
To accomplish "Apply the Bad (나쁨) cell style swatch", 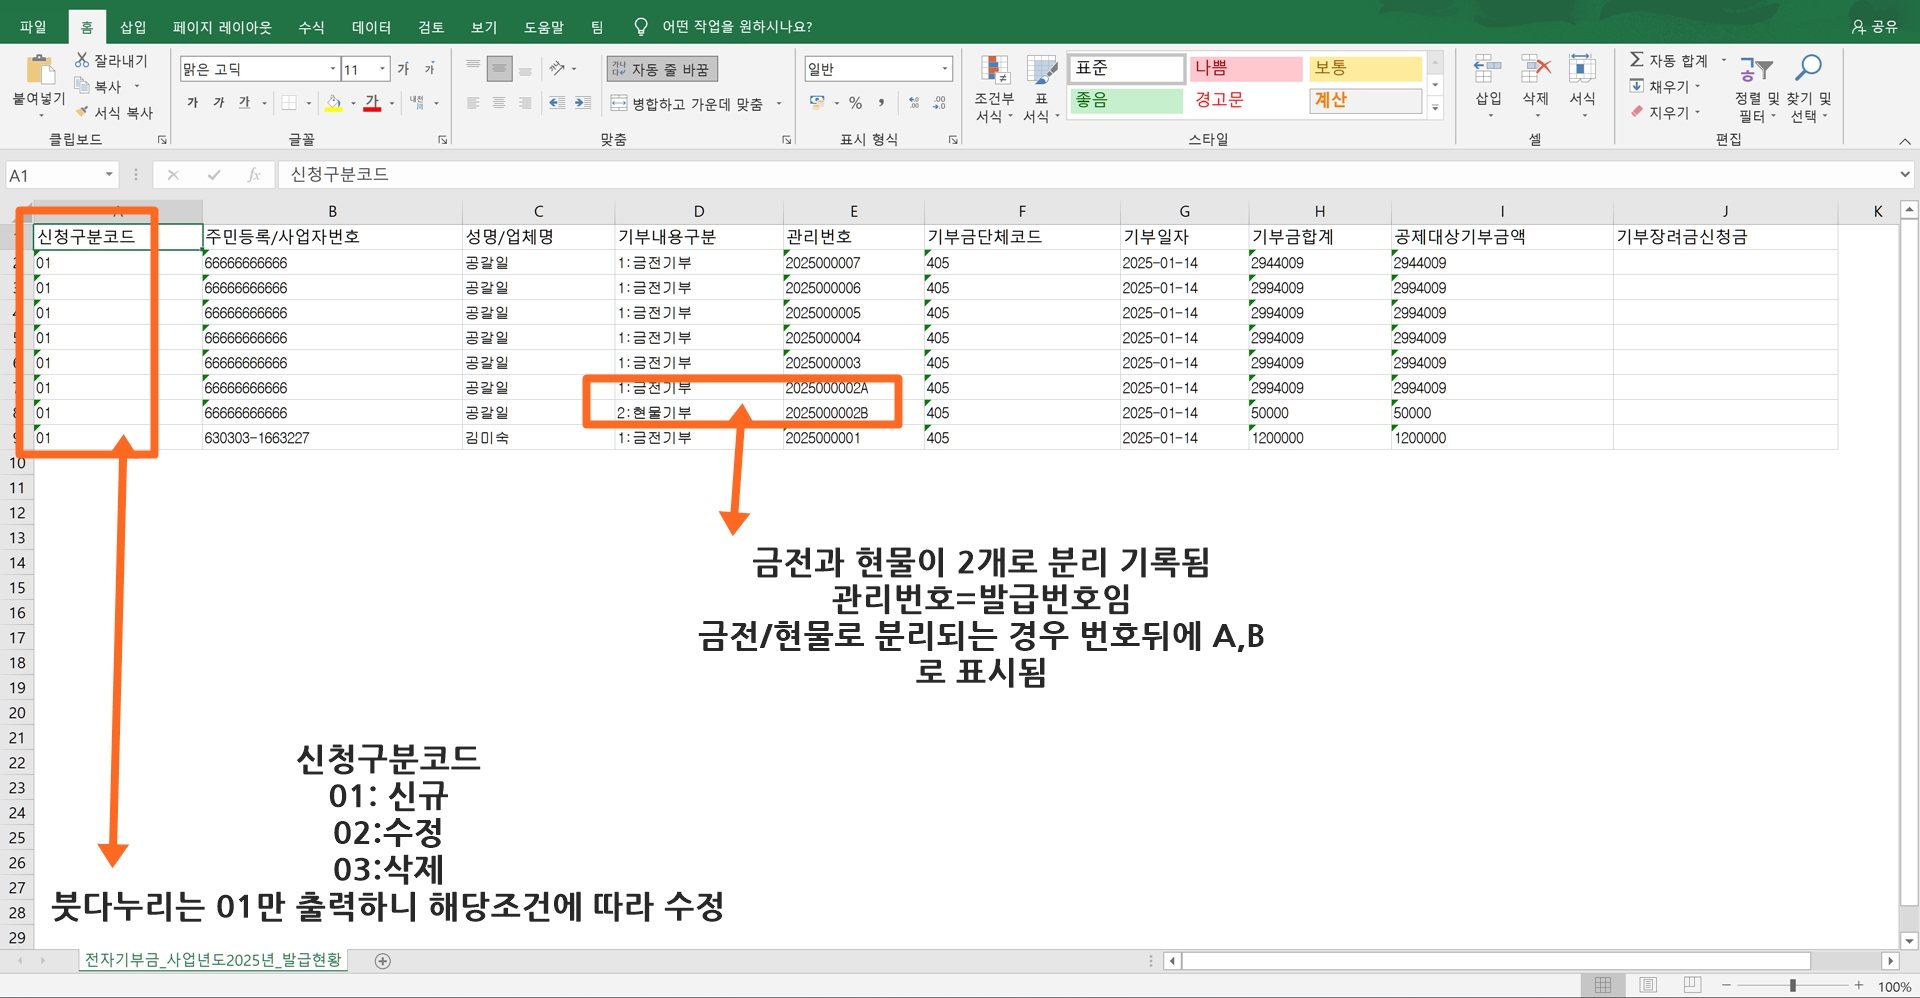I will (x=1245, y=68).
